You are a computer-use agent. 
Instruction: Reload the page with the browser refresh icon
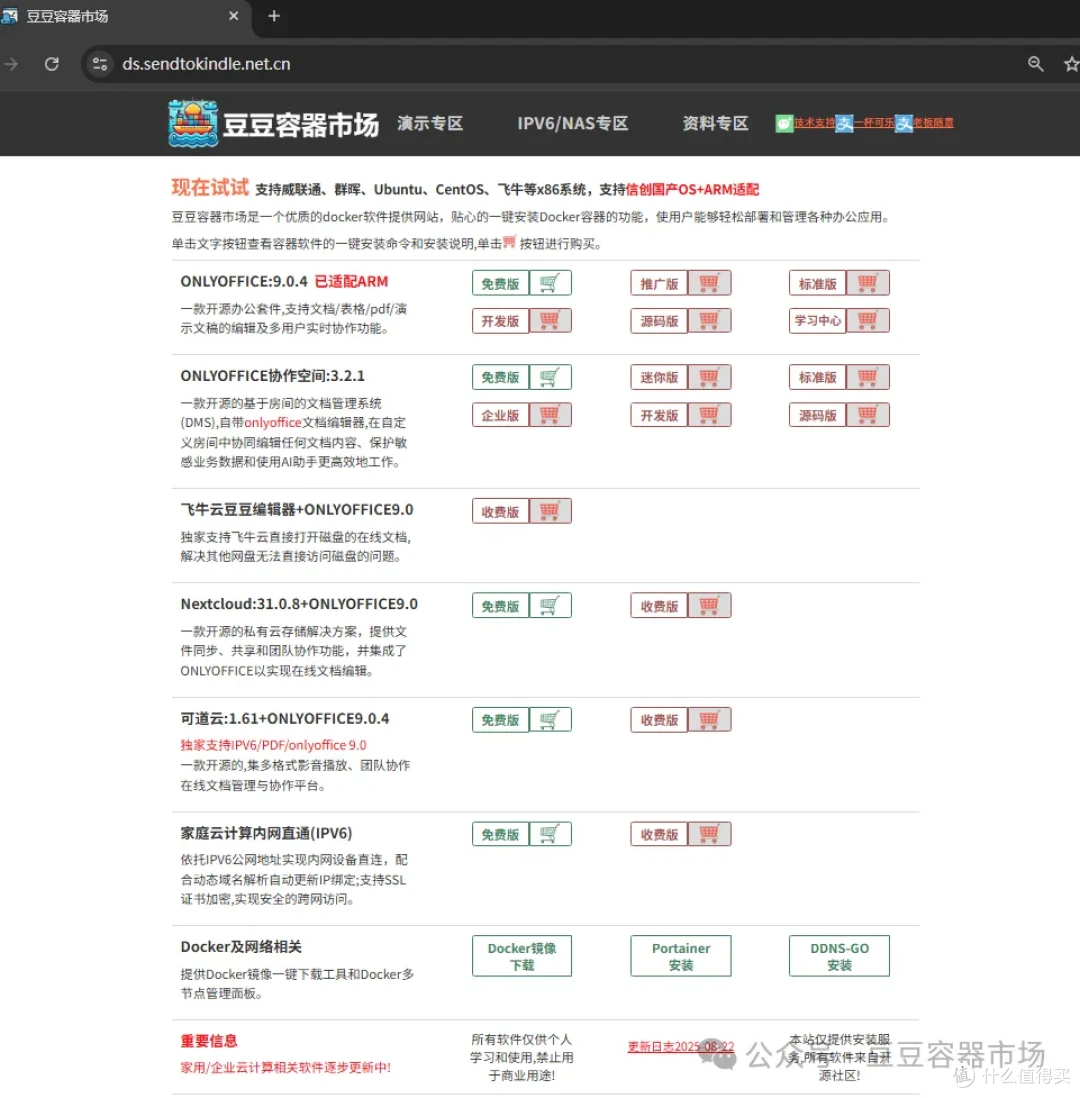tap(52, 64)
